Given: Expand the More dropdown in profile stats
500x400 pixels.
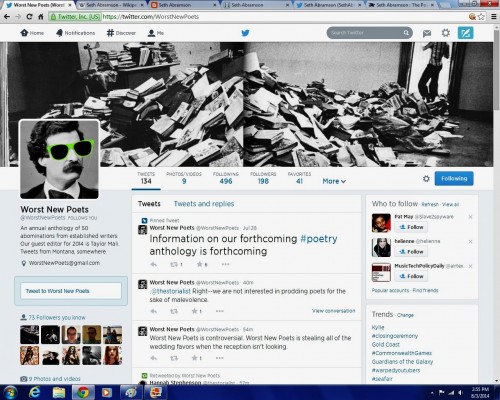Looking at the screenshot, I should pyautogui.click(x=334, y=181).
